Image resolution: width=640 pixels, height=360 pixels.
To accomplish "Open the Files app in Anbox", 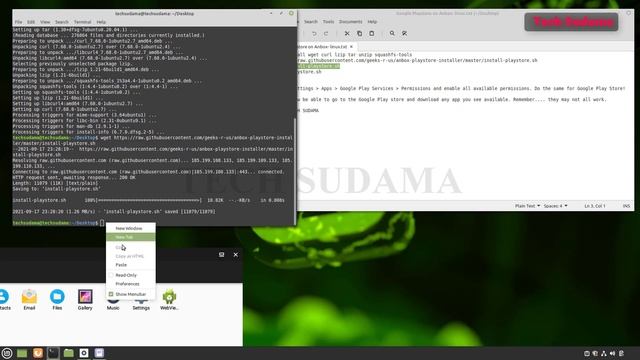I will [x=57, y=299].
